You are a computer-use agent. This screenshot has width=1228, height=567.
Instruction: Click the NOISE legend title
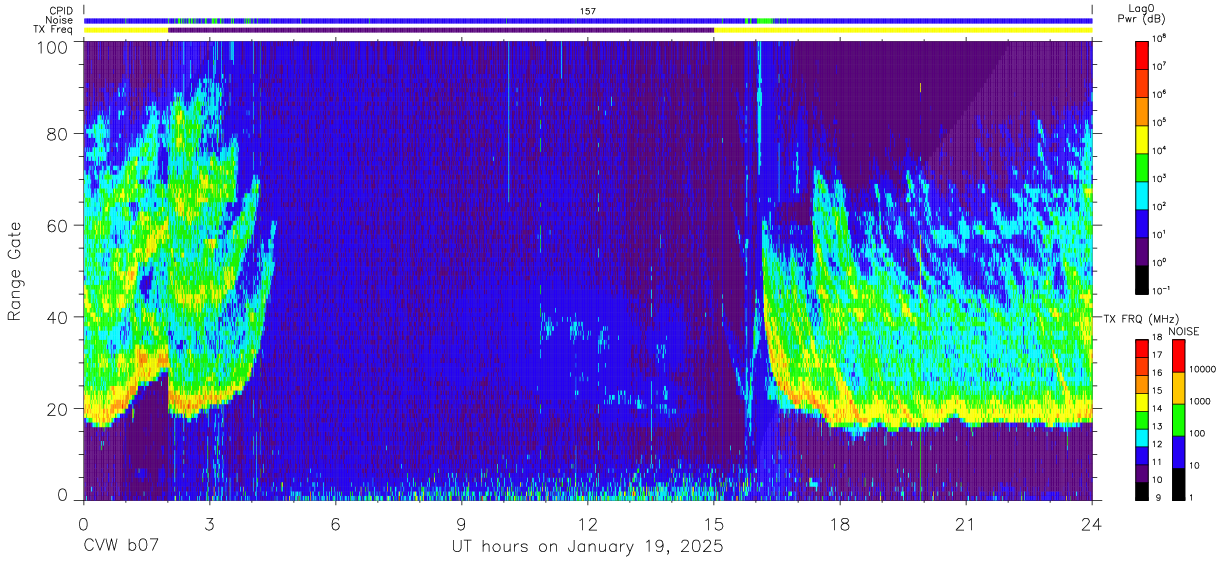tap(1184, 330)
